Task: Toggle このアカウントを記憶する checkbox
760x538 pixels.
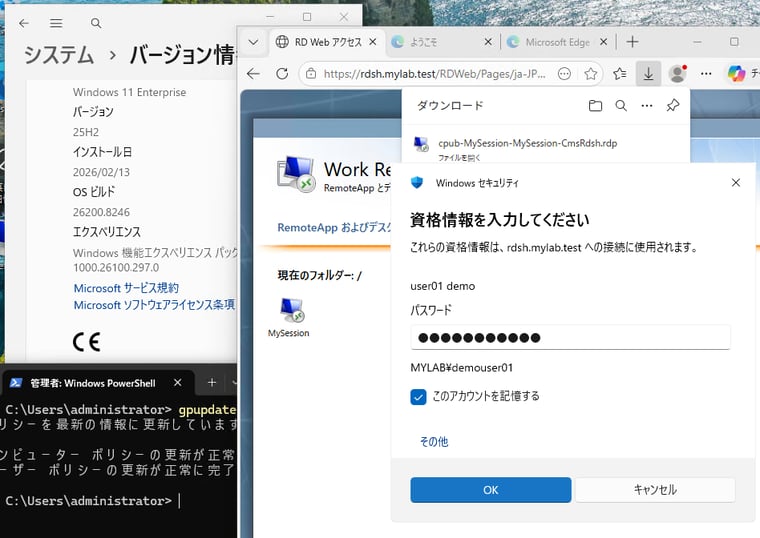Action: coord(418,397)
